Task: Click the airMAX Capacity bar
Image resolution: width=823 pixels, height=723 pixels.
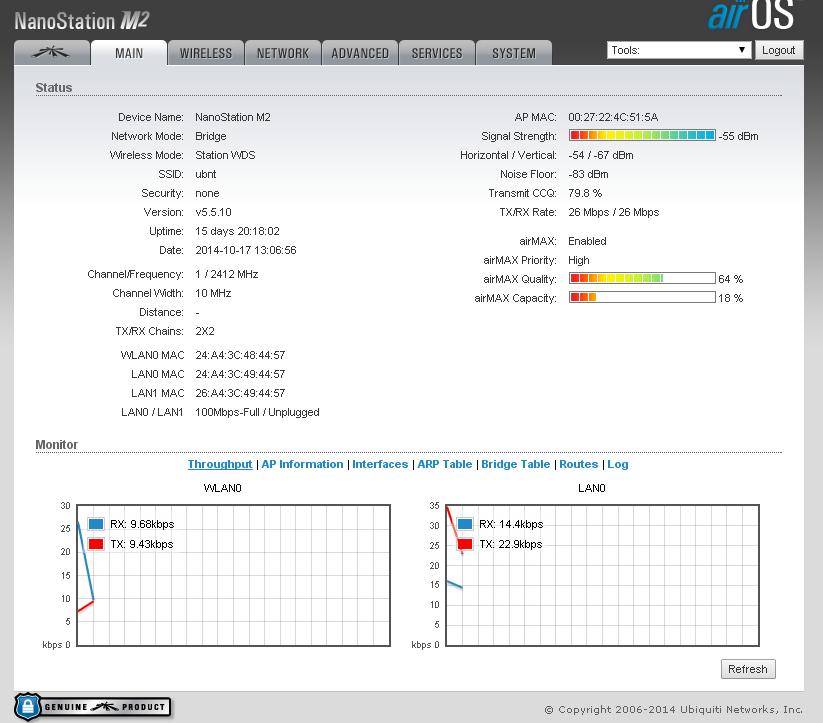Action: [x=642, y=298]
